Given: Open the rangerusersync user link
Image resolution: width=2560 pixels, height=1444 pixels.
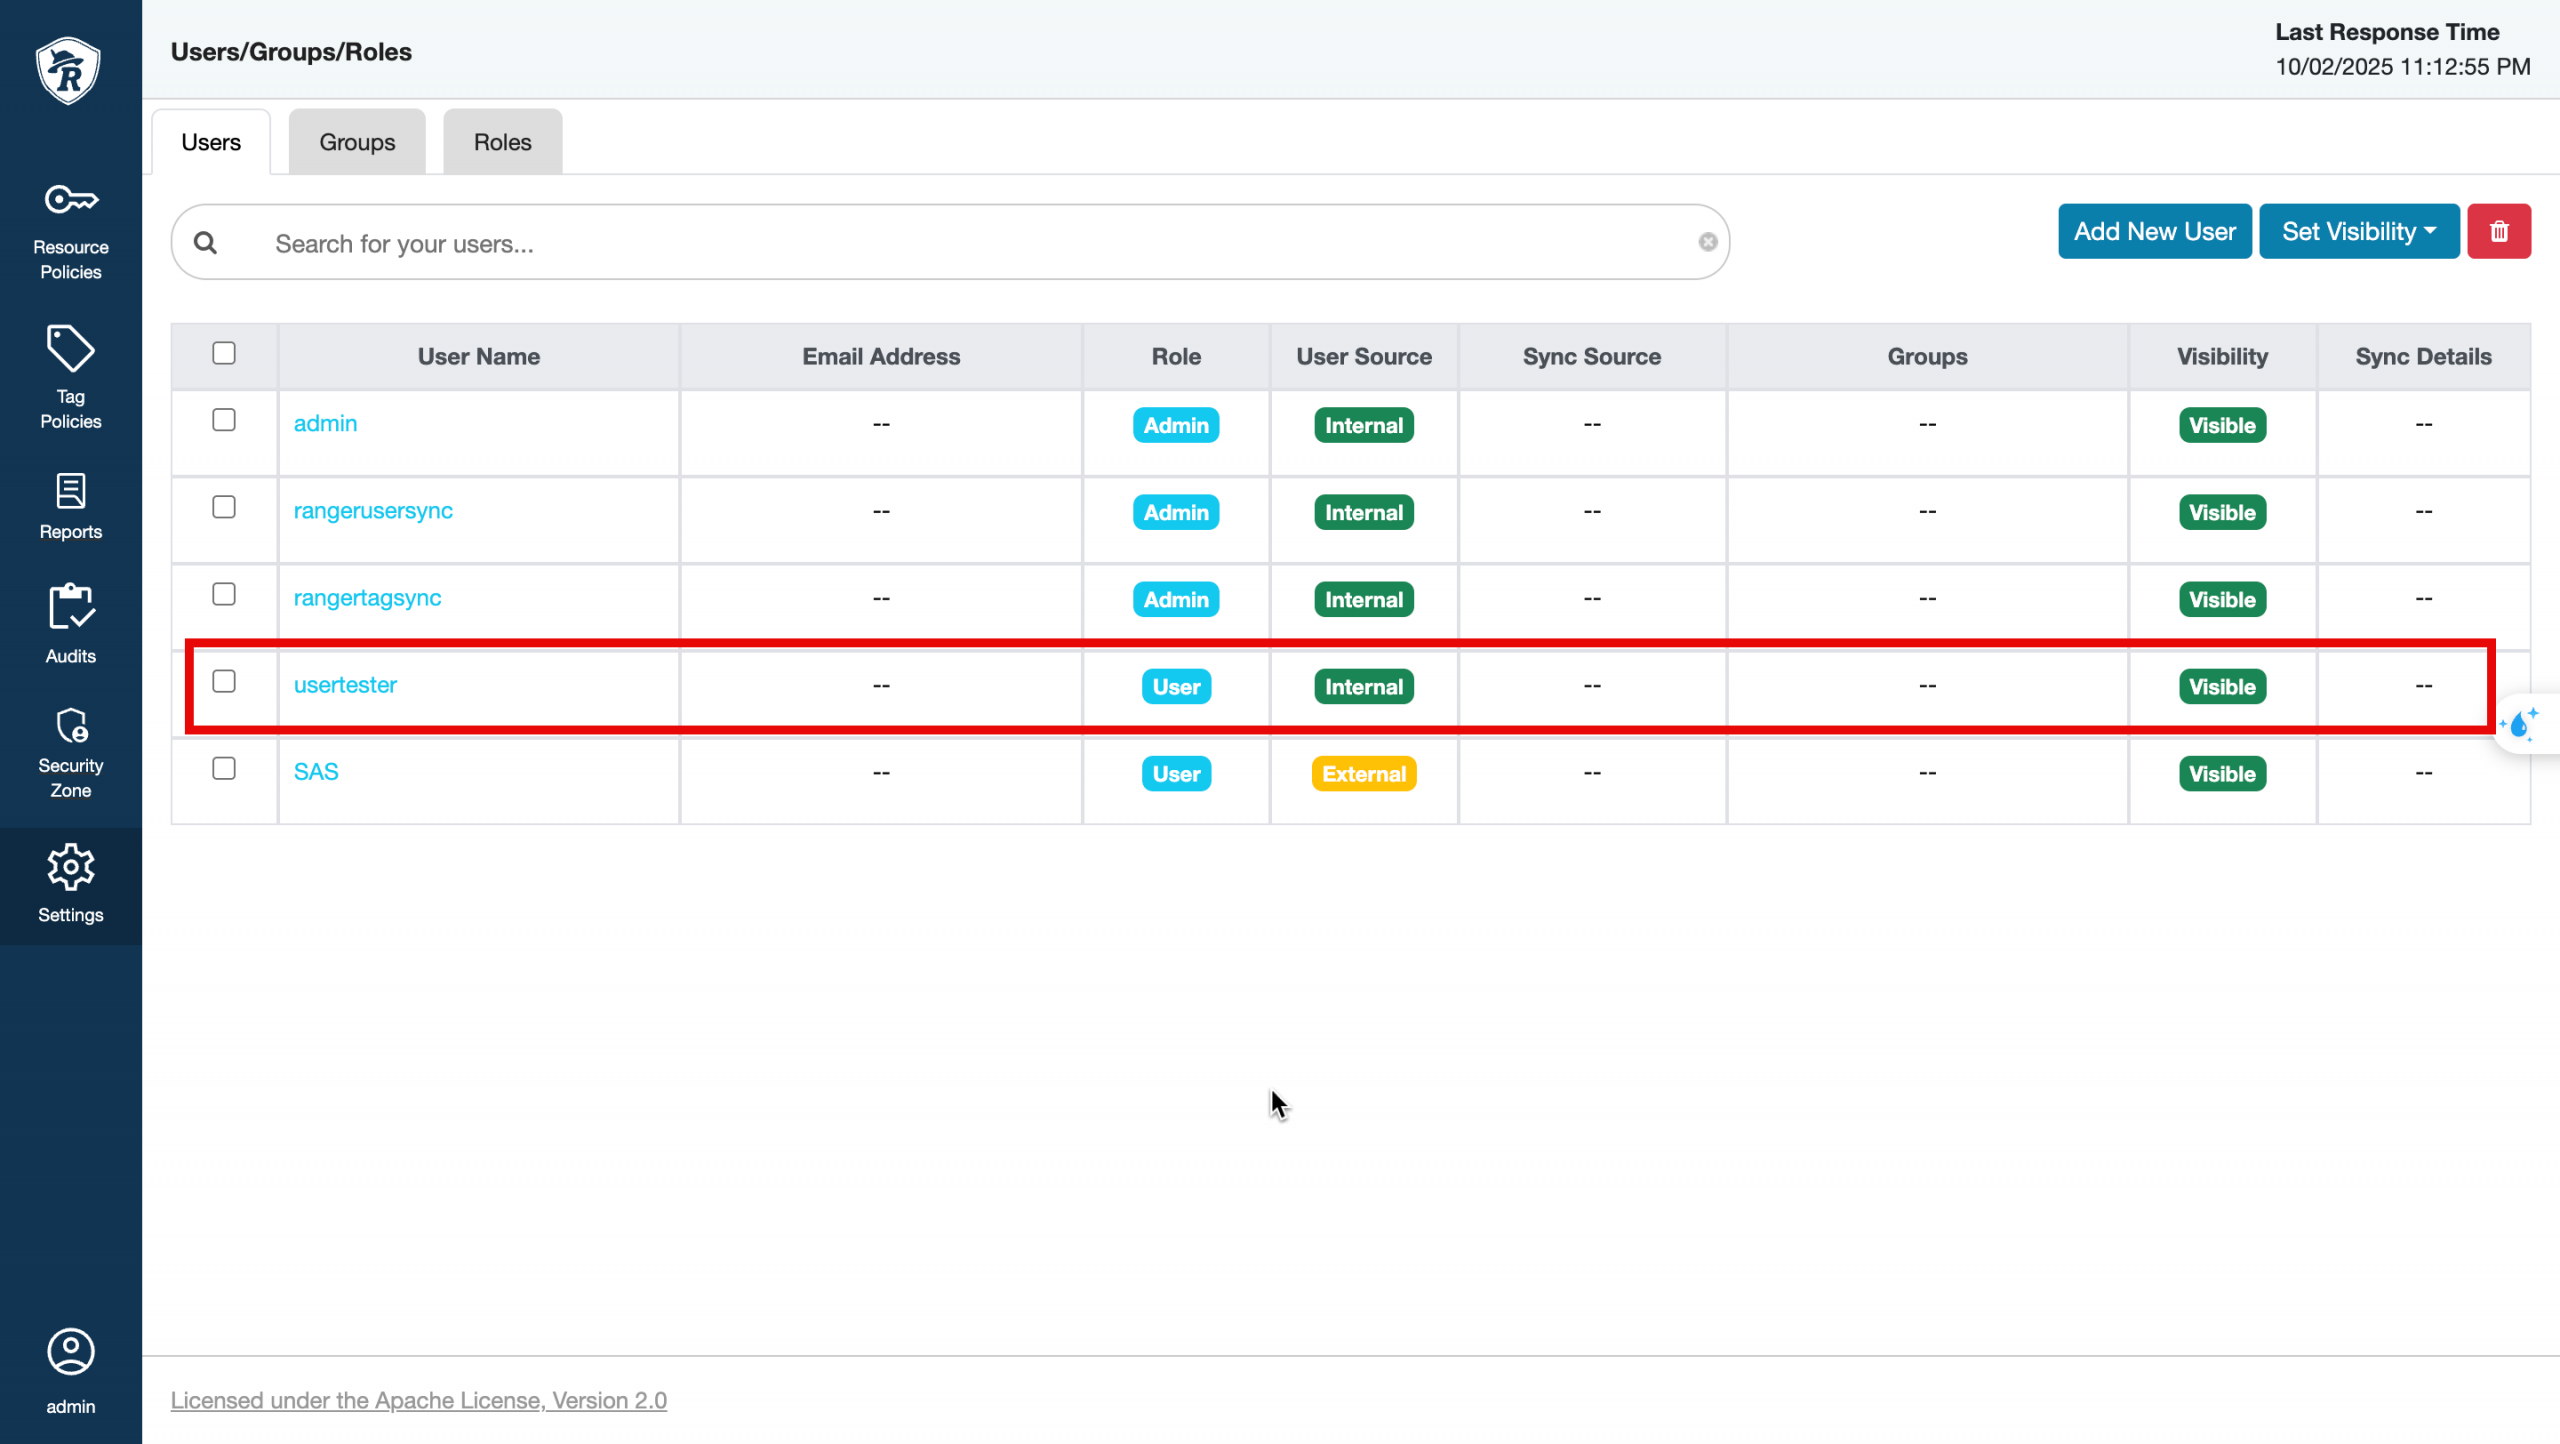Looking at the screenshot, I should pos(373,511).
